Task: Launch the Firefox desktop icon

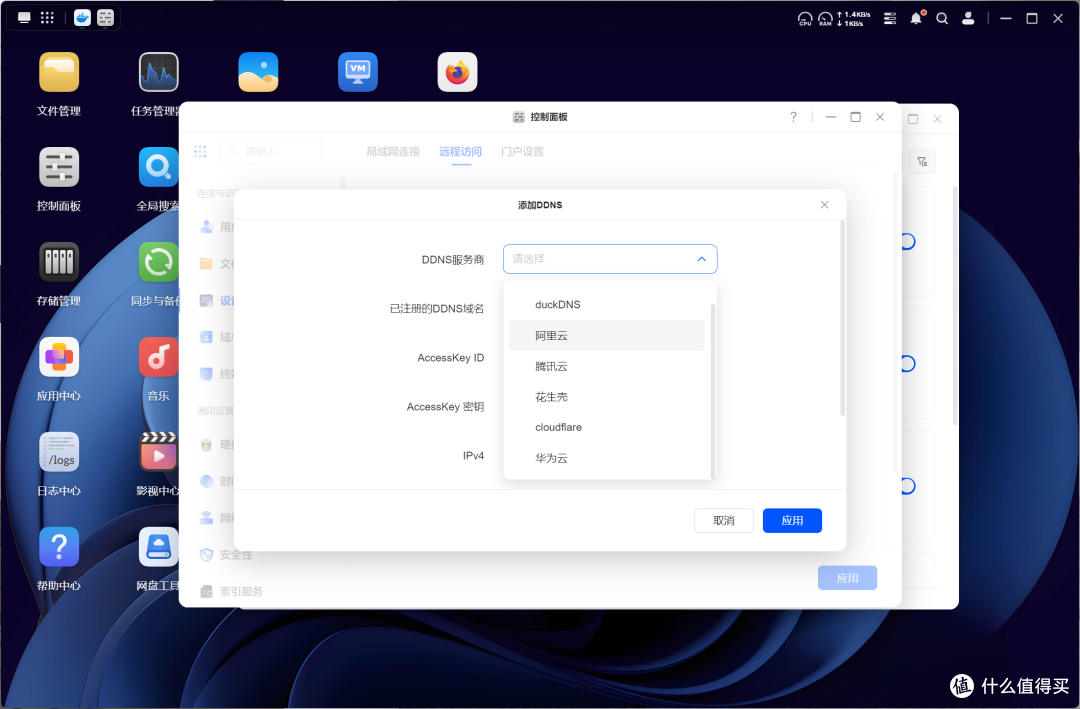Action: (457, 72)
